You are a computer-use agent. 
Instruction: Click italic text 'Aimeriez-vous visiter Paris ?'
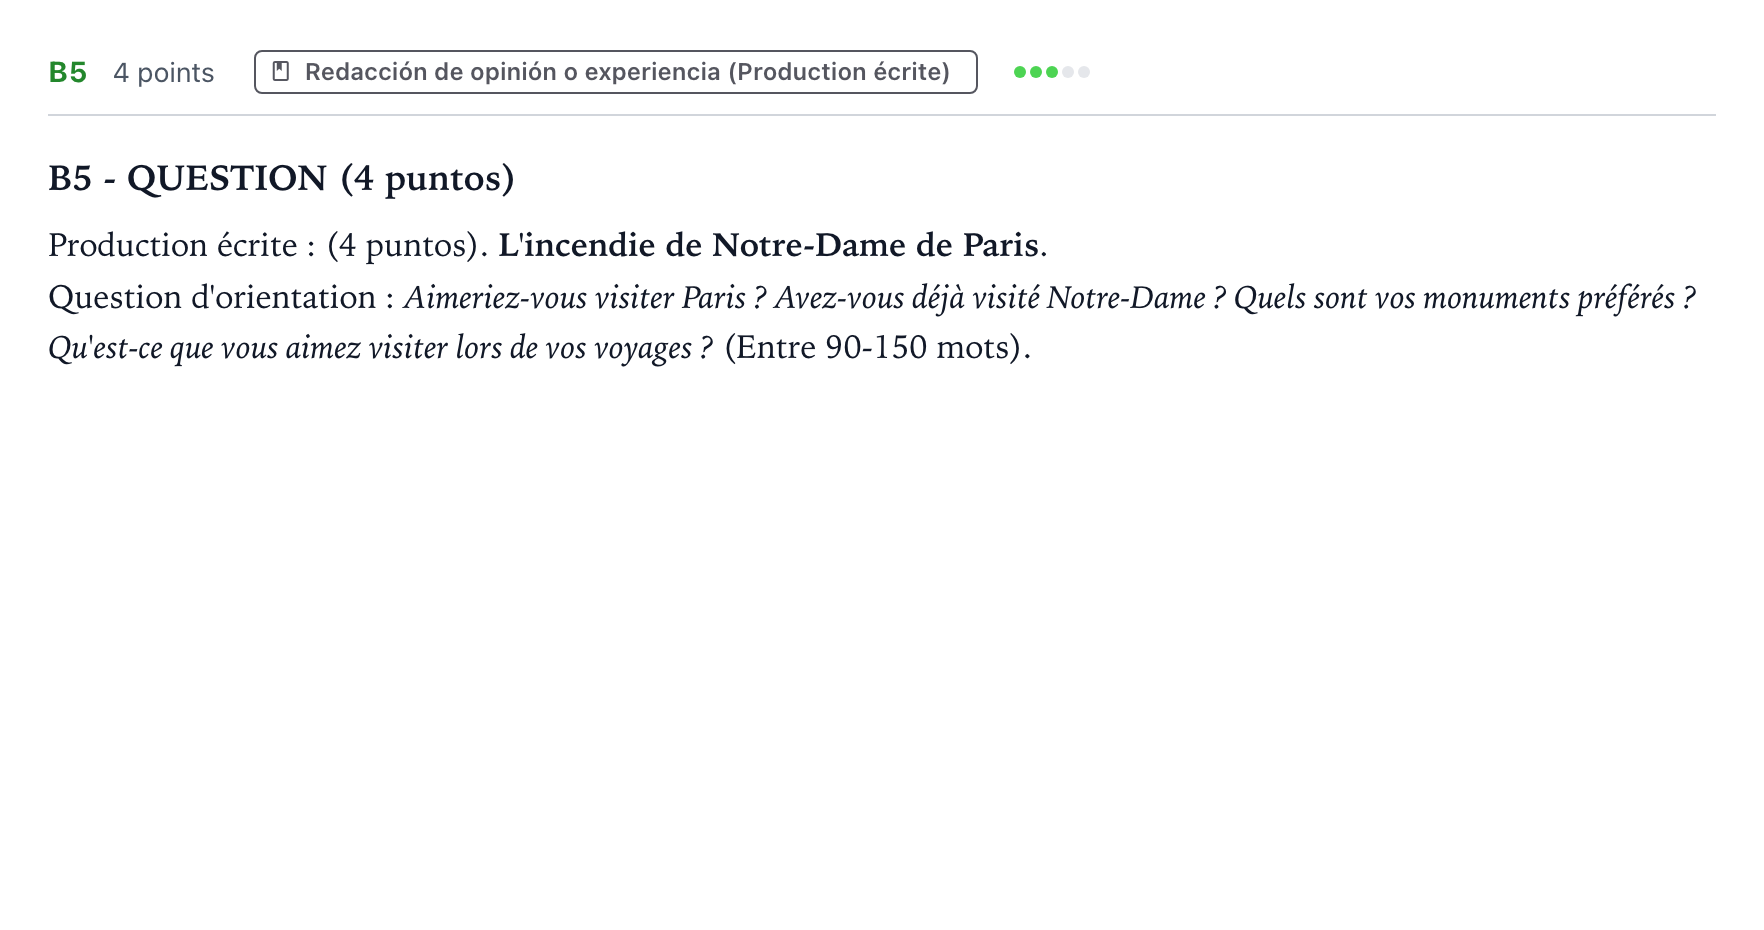click(585, 298)
